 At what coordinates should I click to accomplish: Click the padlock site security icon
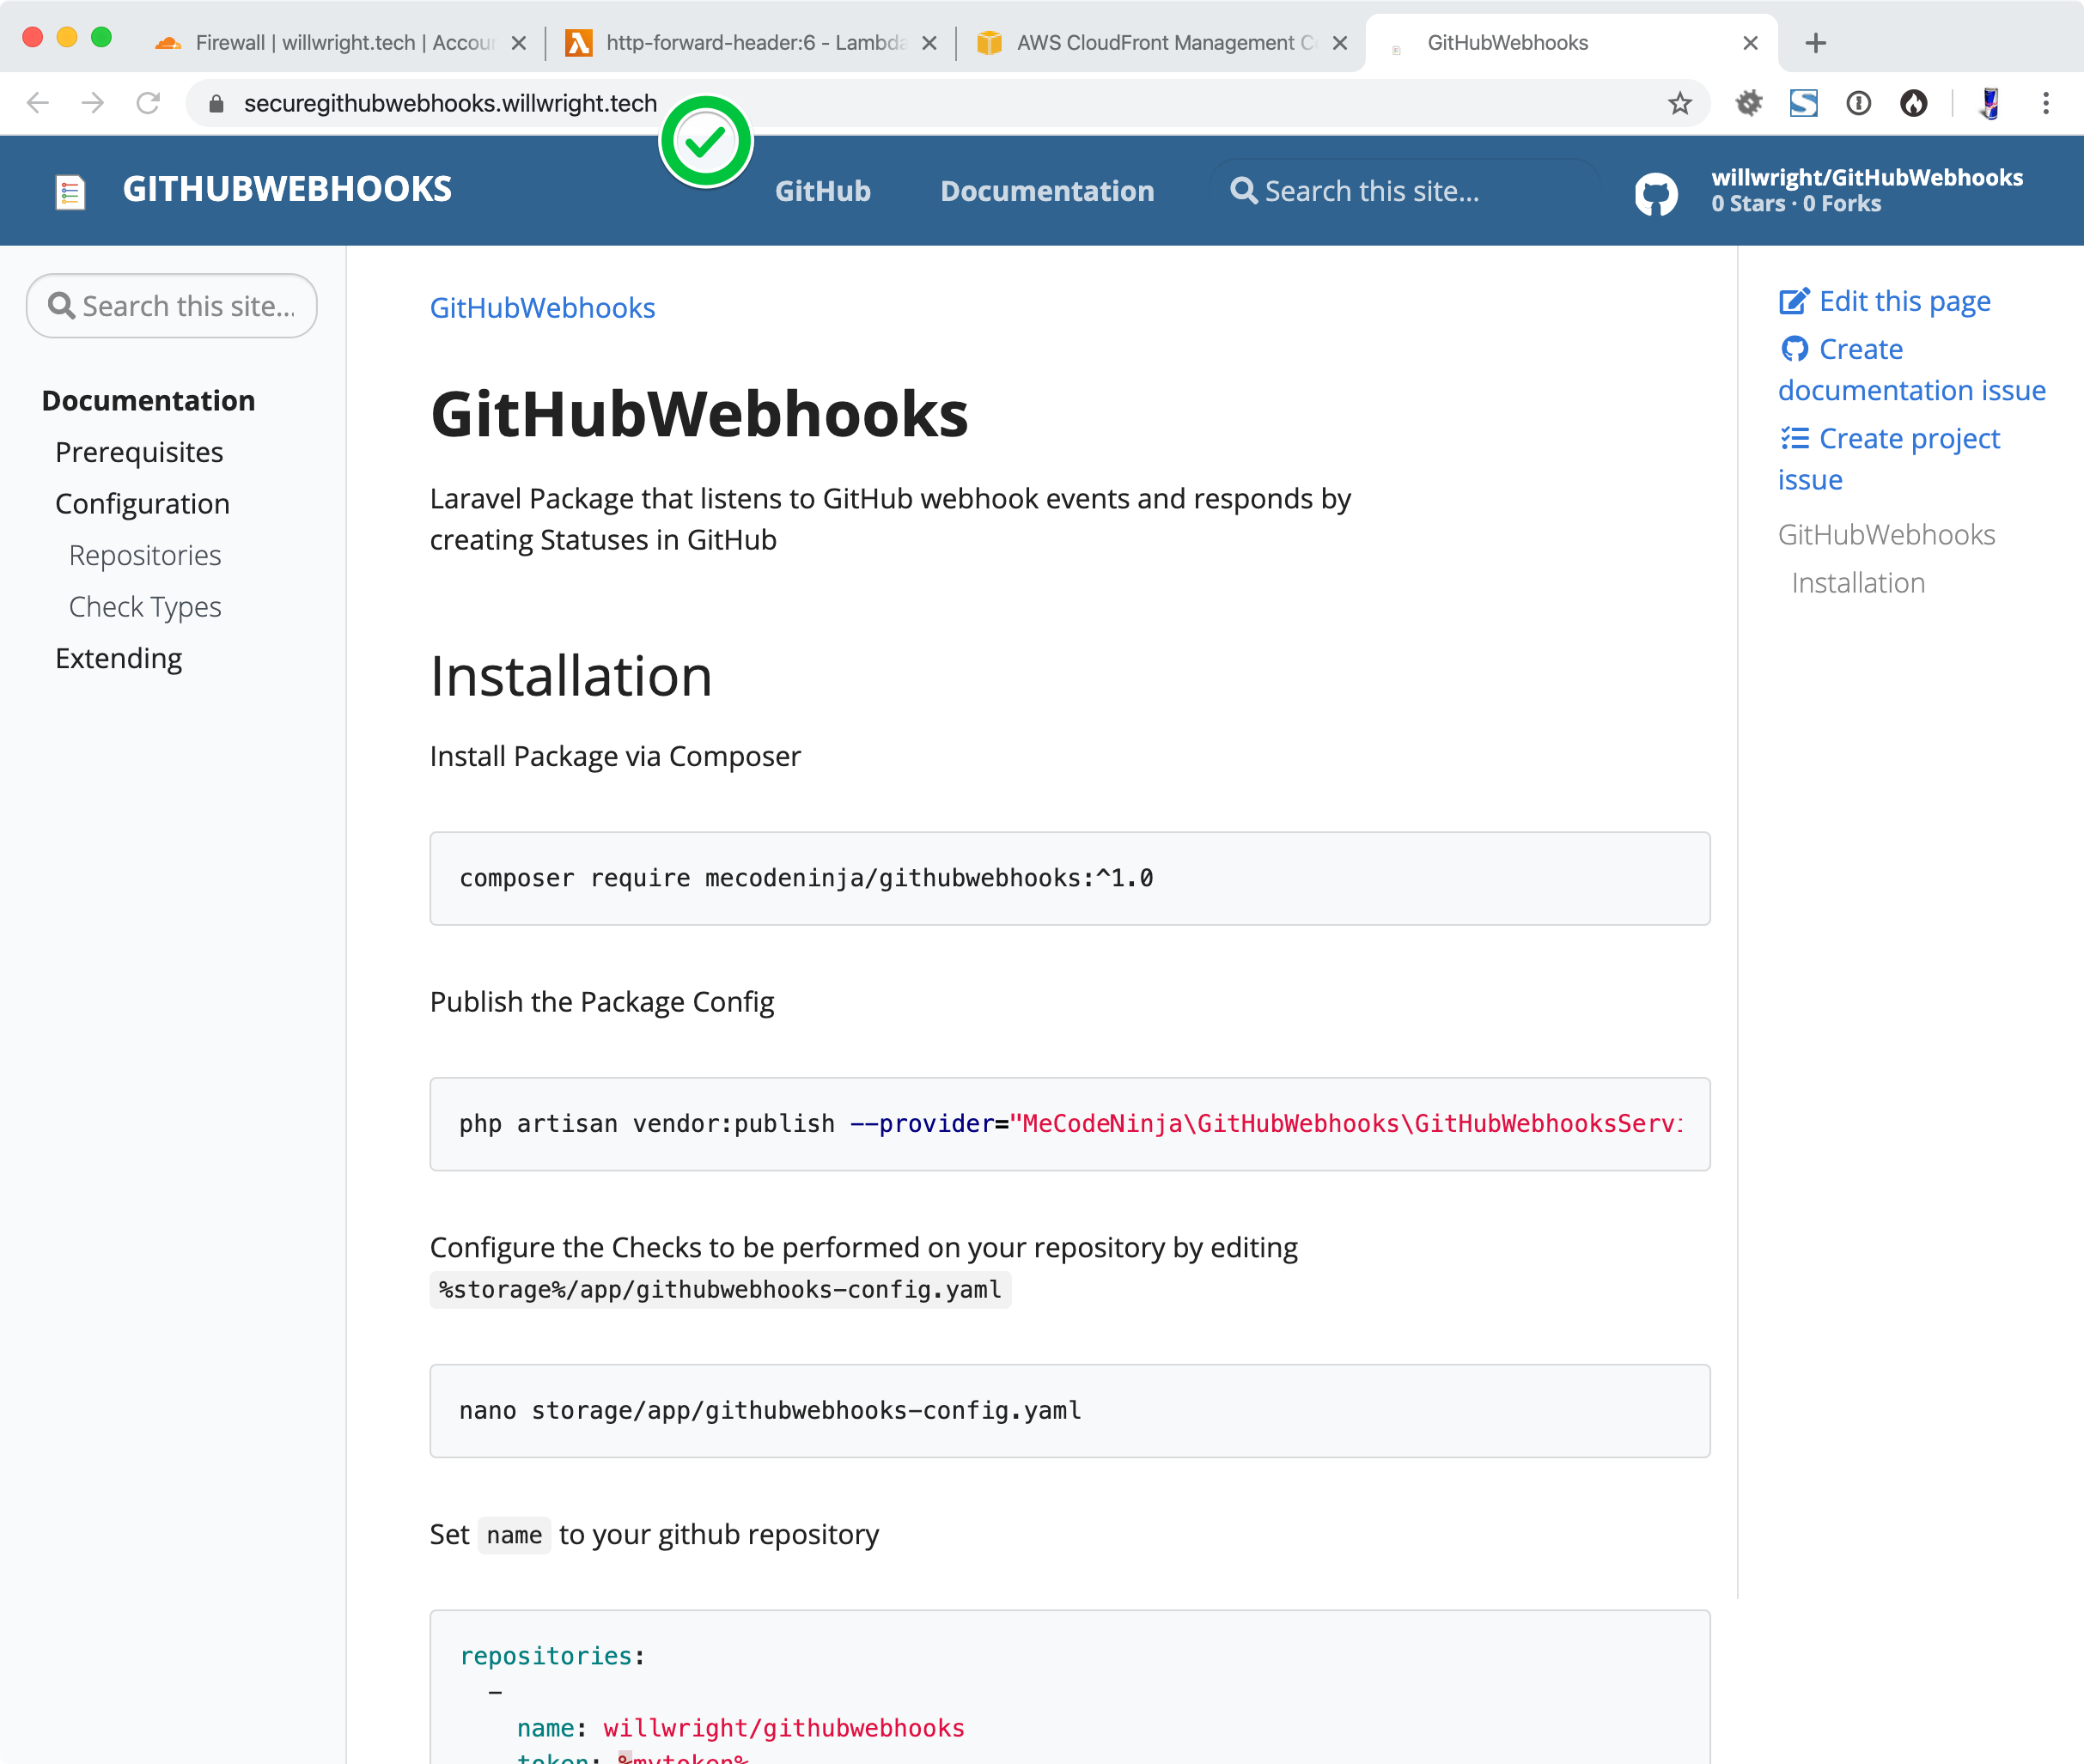(x=216, y=104)
